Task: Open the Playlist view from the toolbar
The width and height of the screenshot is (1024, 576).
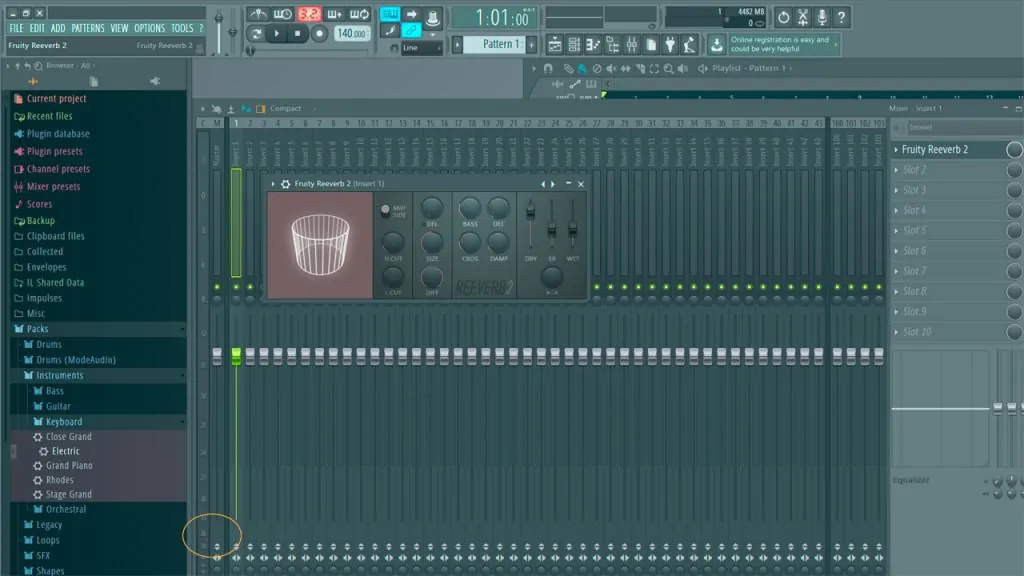Action: coord(556,44)
